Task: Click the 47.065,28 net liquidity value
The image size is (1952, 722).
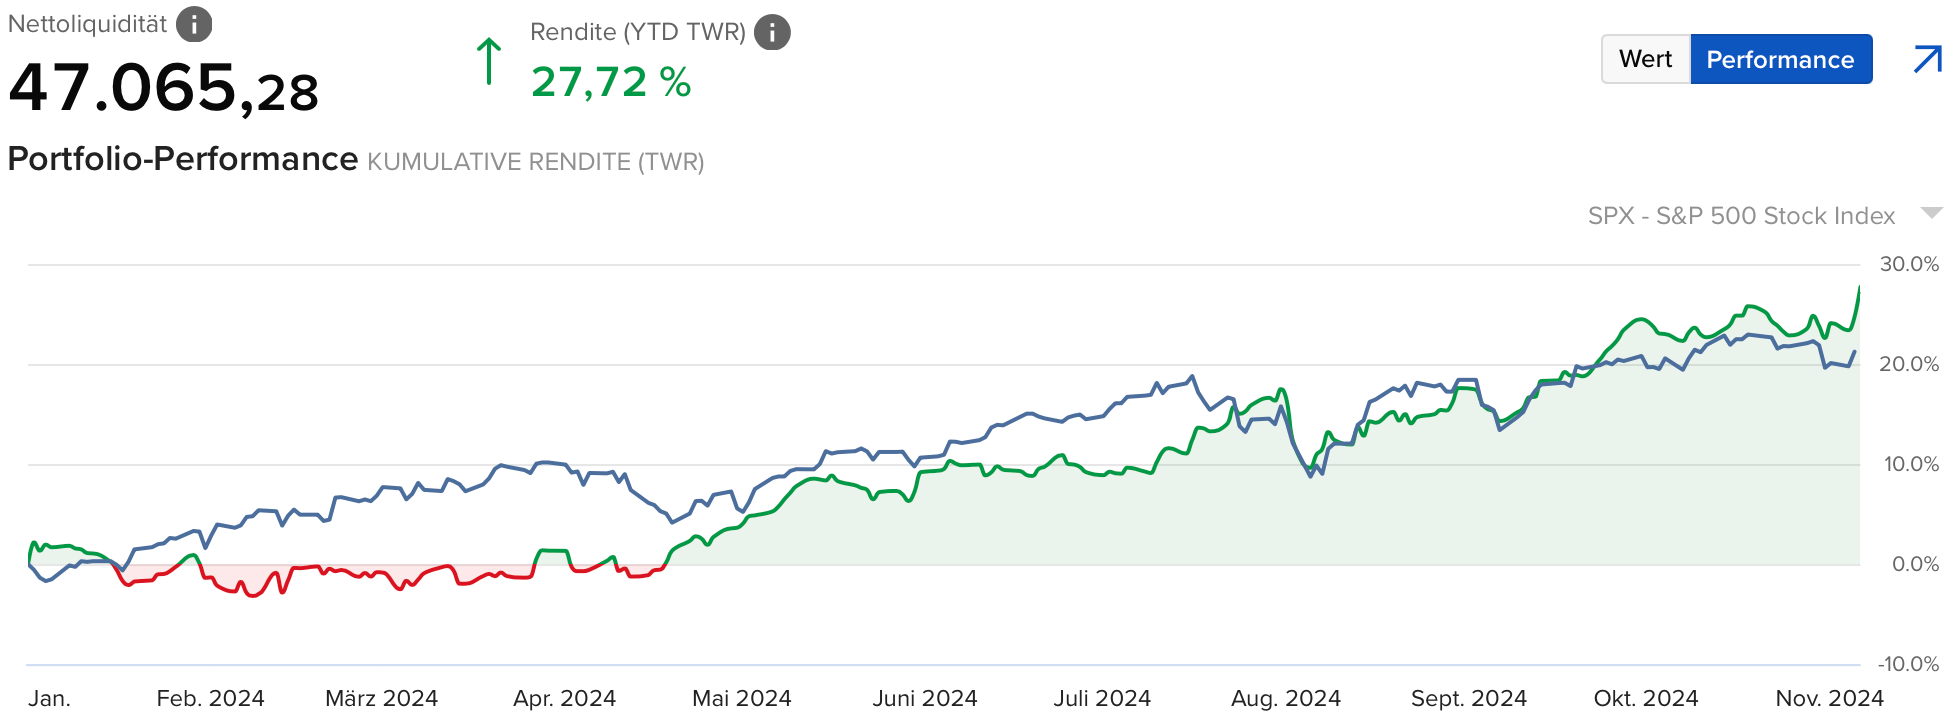Action: (163, 90)
